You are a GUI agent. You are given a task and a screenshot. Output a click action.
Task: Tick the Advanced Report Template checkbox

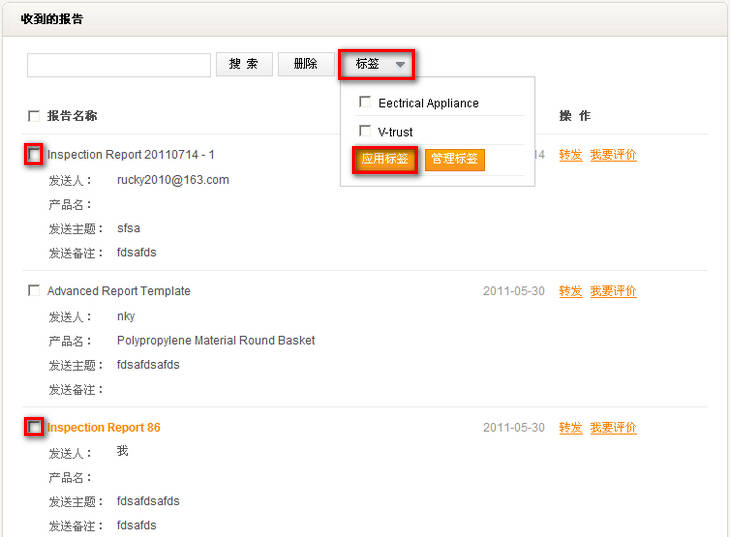34,291
